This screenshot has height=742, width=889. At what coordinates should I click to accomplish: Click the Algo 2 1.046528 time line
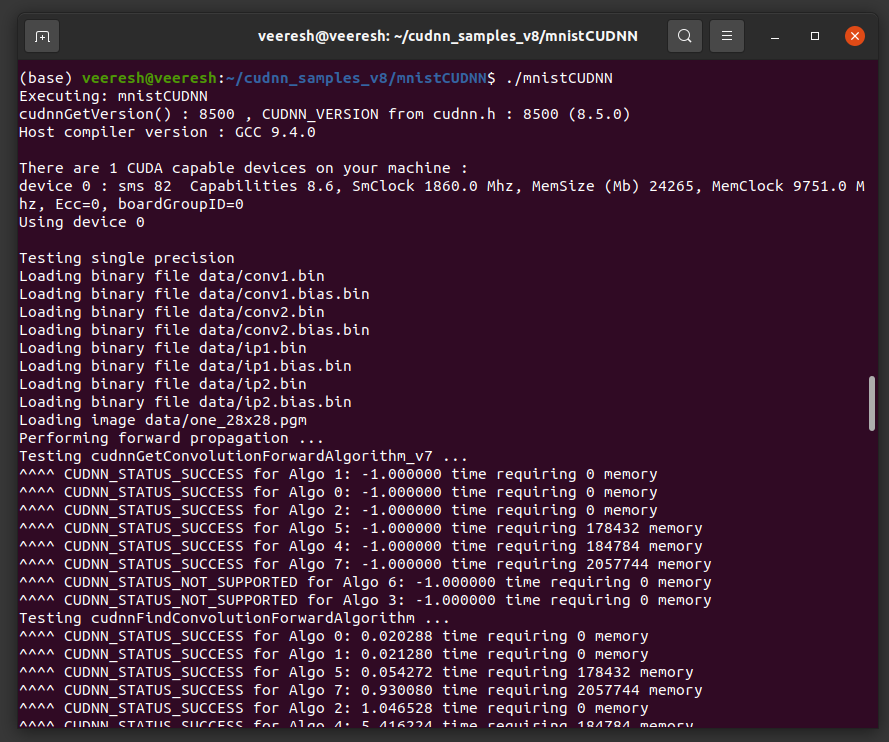click(x=333, y=709)
